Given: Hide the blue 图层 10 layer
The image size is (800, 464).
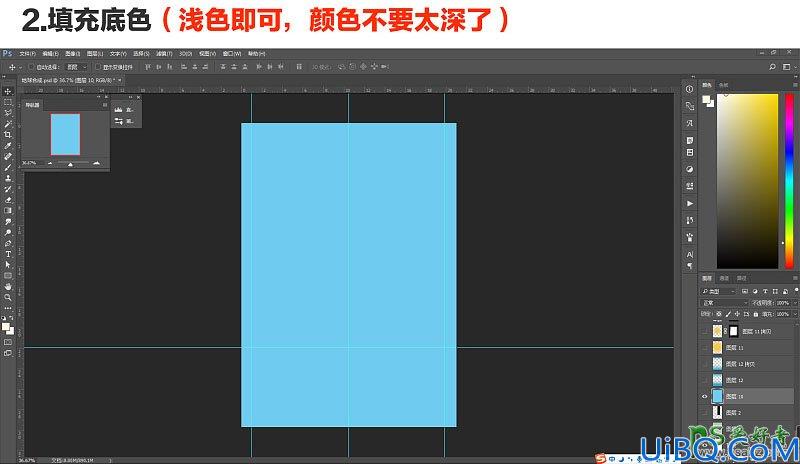Looking at the screenshot, I should point(705,396).
